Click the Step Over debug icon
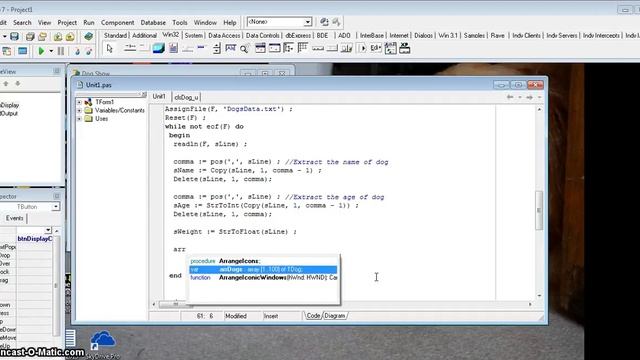 89,51
